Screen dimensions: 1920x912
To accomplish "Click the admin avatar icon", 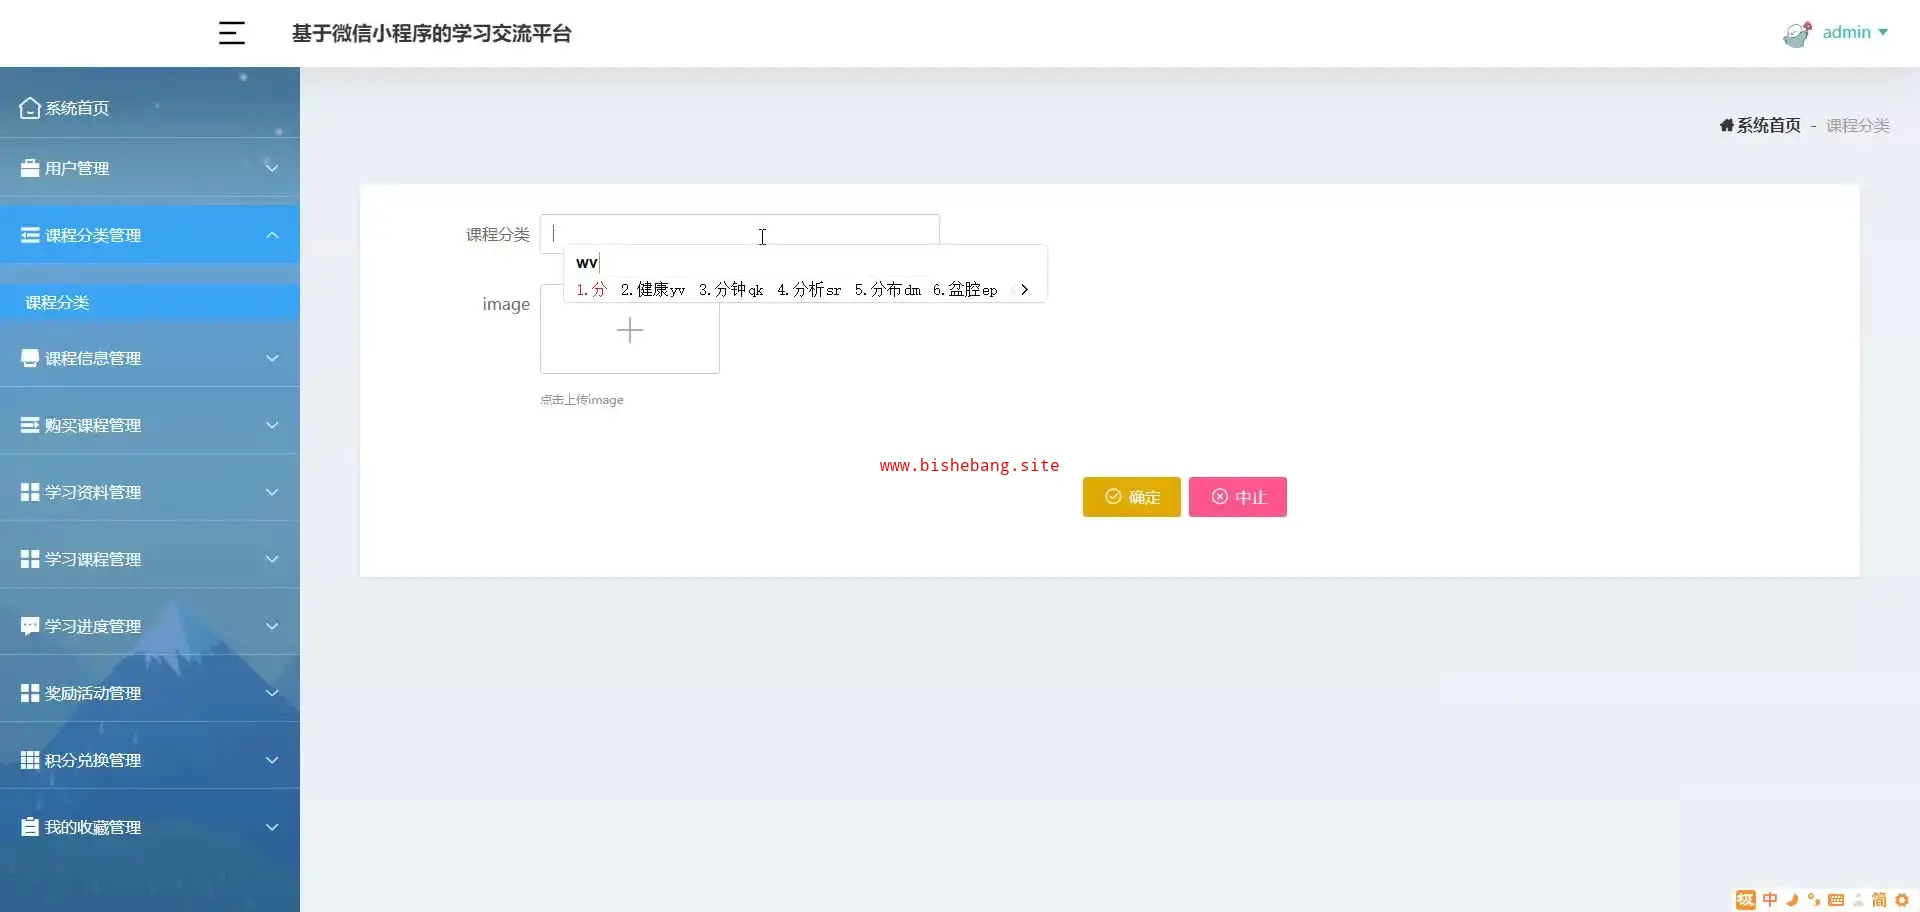I will [1797, 34].
